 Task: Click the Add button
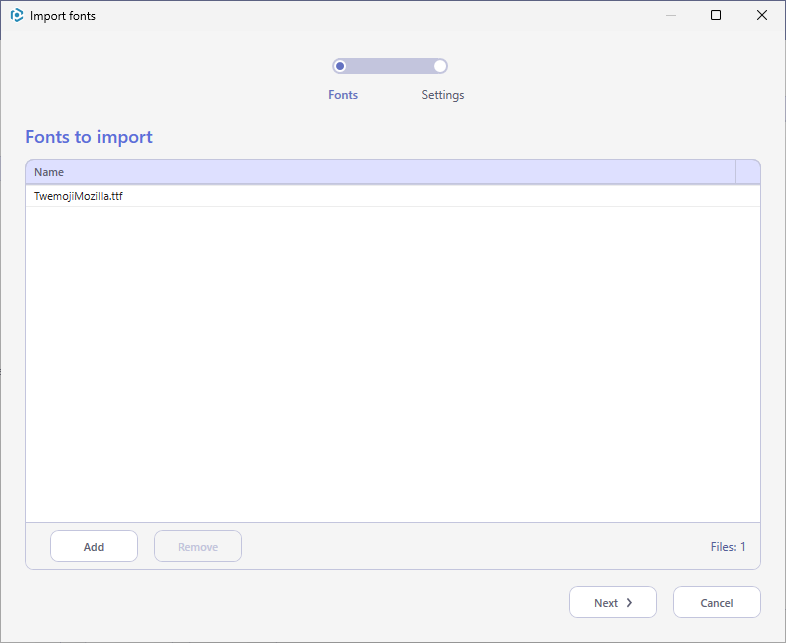pos(94,546)
